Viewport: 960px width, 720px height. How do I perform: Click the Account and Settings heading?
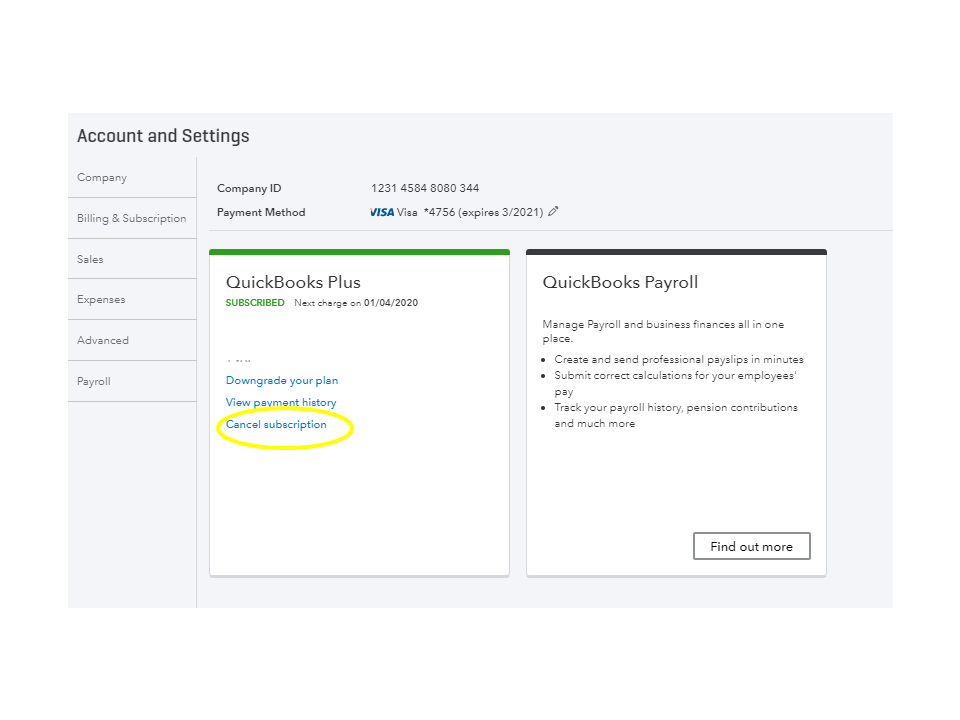coord(163,136)
